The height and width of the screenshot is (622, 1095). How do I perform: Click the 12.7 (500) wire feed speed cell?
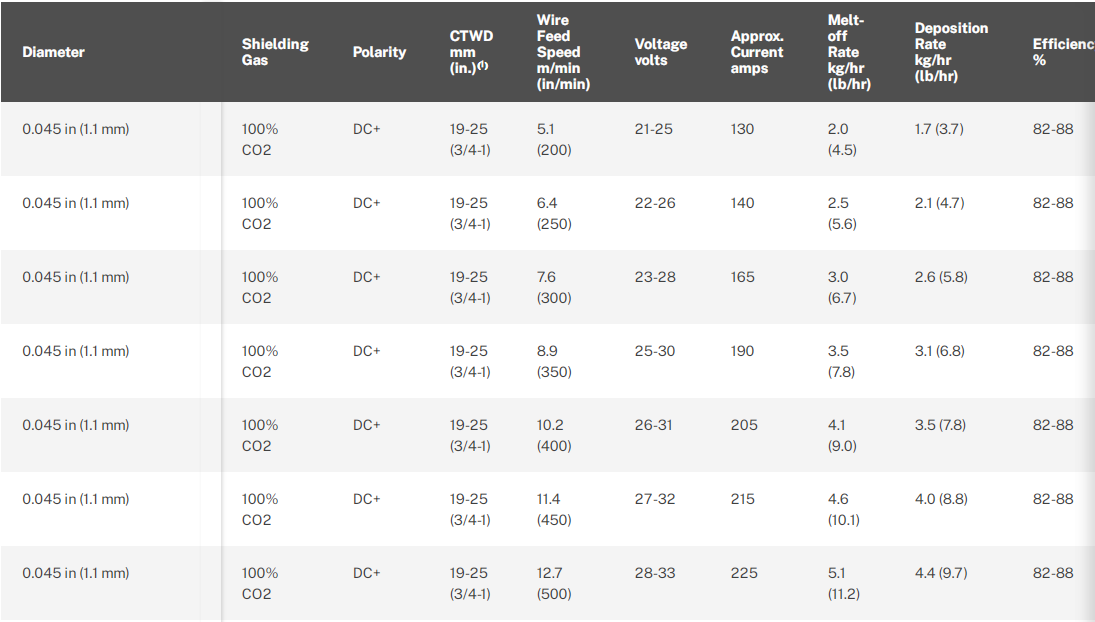pyautogui.click(x=554, y=583)
